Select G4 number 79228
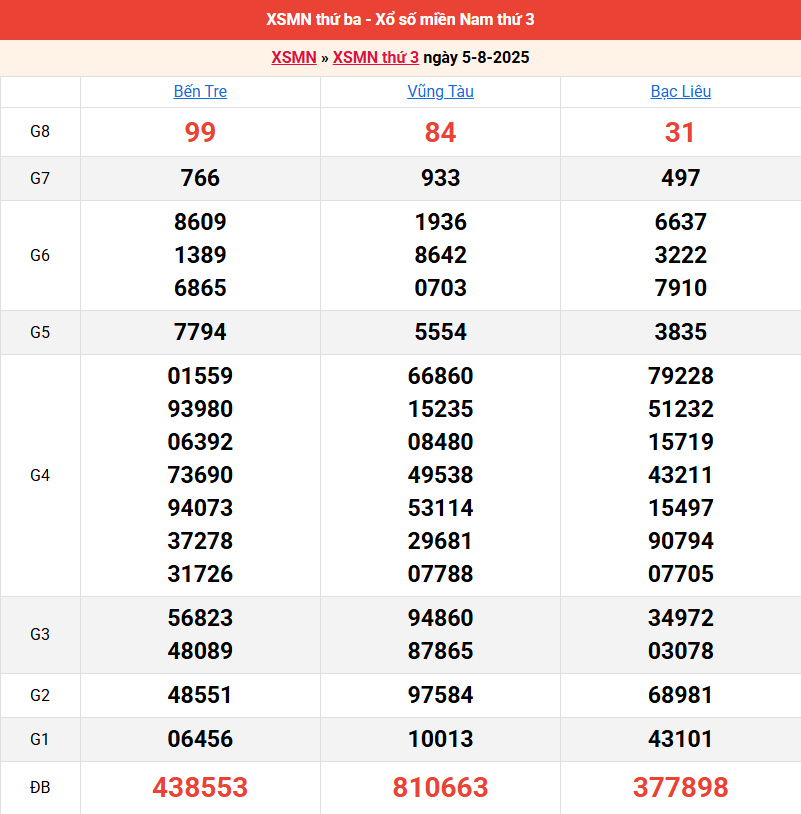The width and height of the screenshot is (801, 814). click(681, 376)
